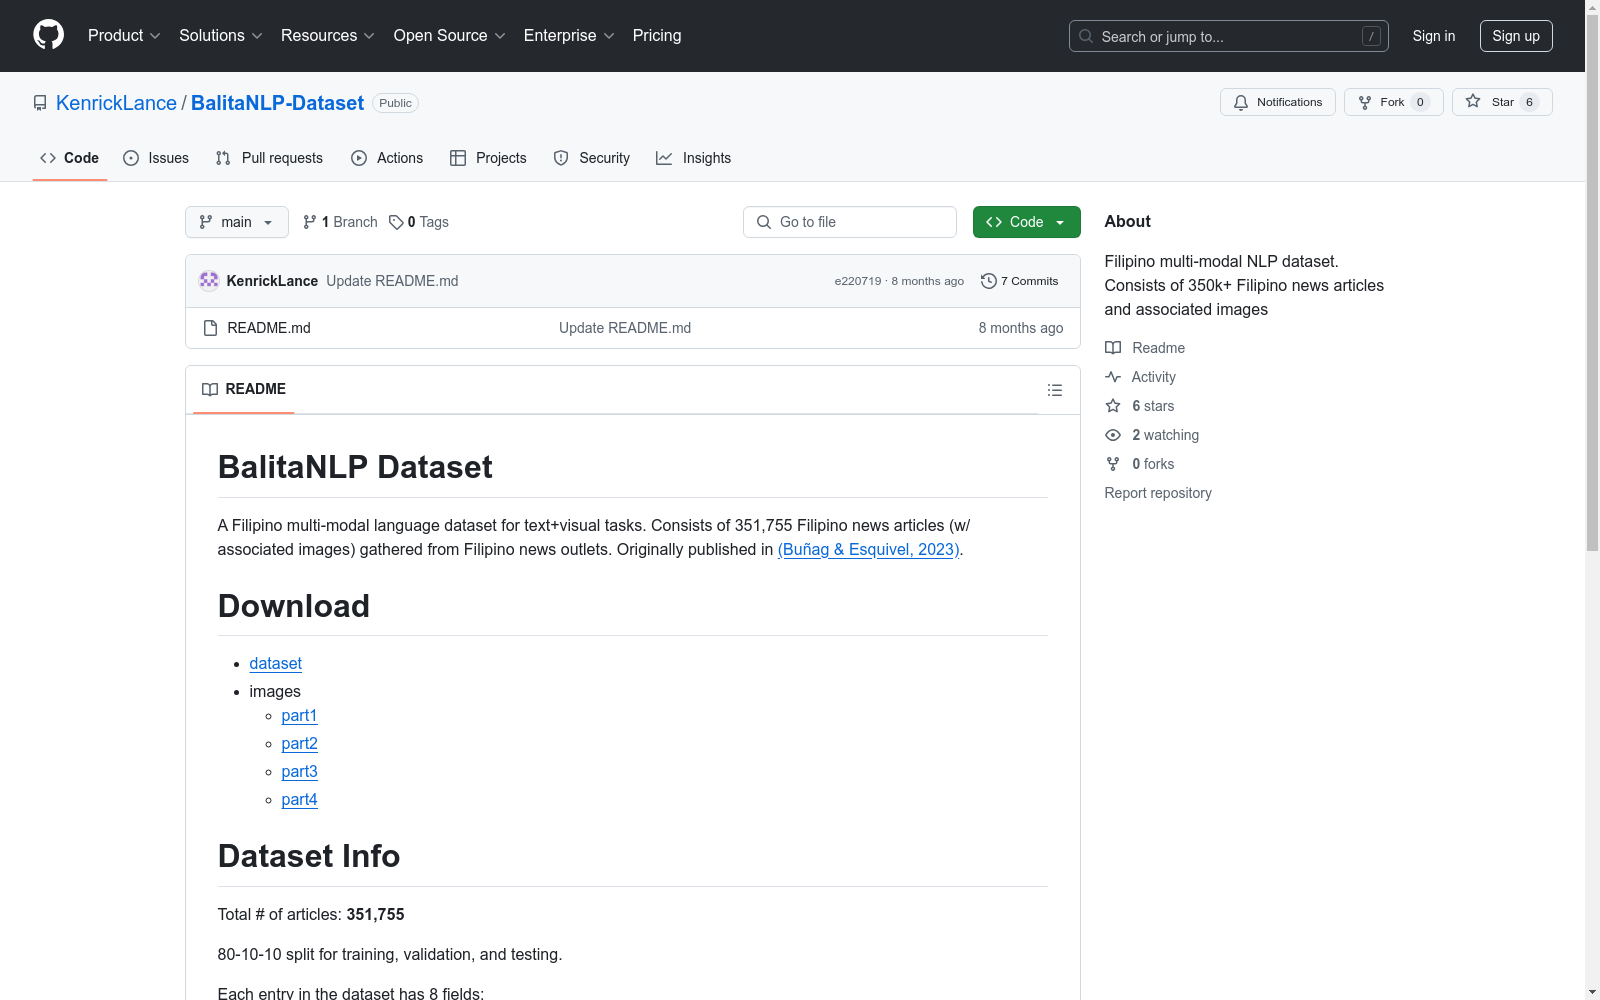The width and height of the screenshot is (1600, 1000).
Task: Focus the Go to file input
Action: point(850,222)
